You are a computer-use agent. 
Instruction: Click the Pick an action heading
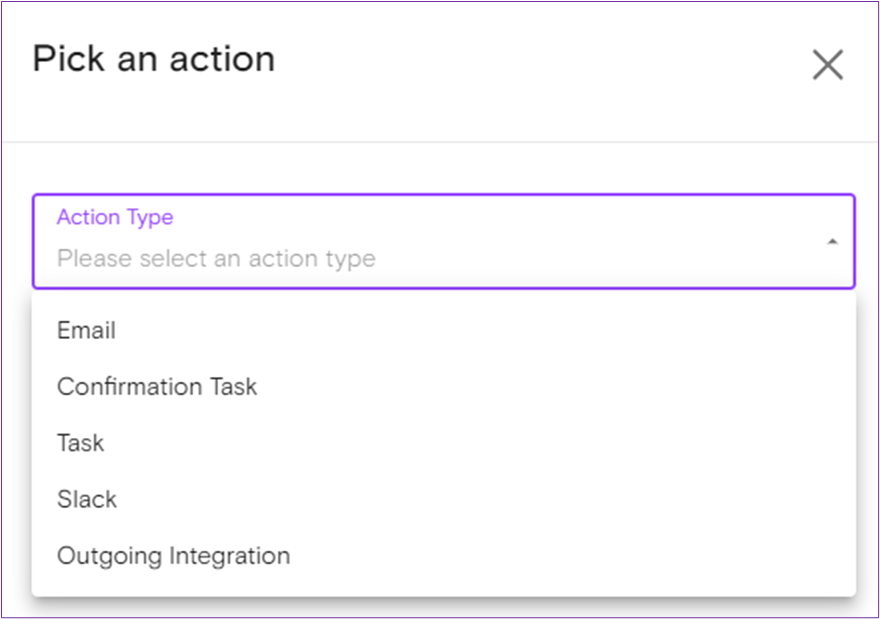tap(153, 59)
